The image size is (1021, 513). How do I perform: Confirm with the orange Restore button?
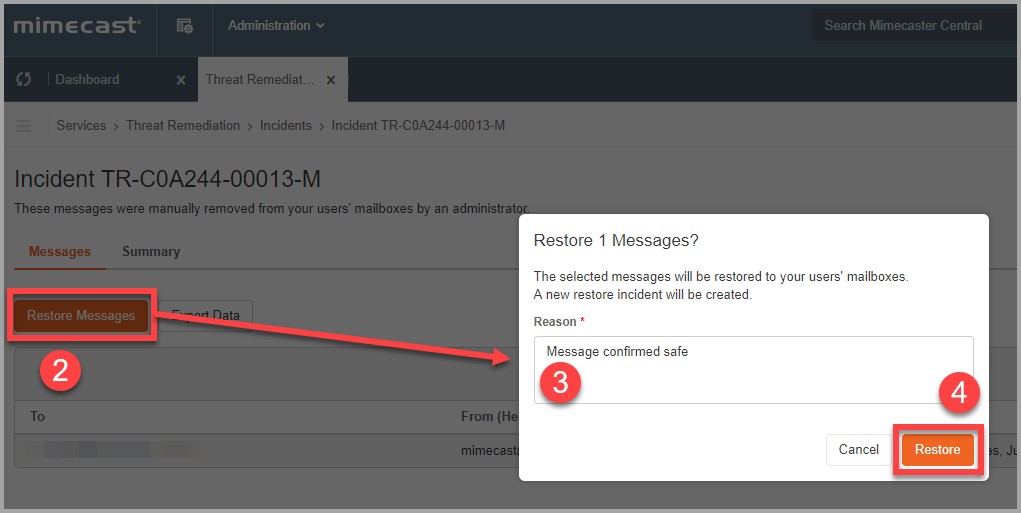[x=937, y=450]
